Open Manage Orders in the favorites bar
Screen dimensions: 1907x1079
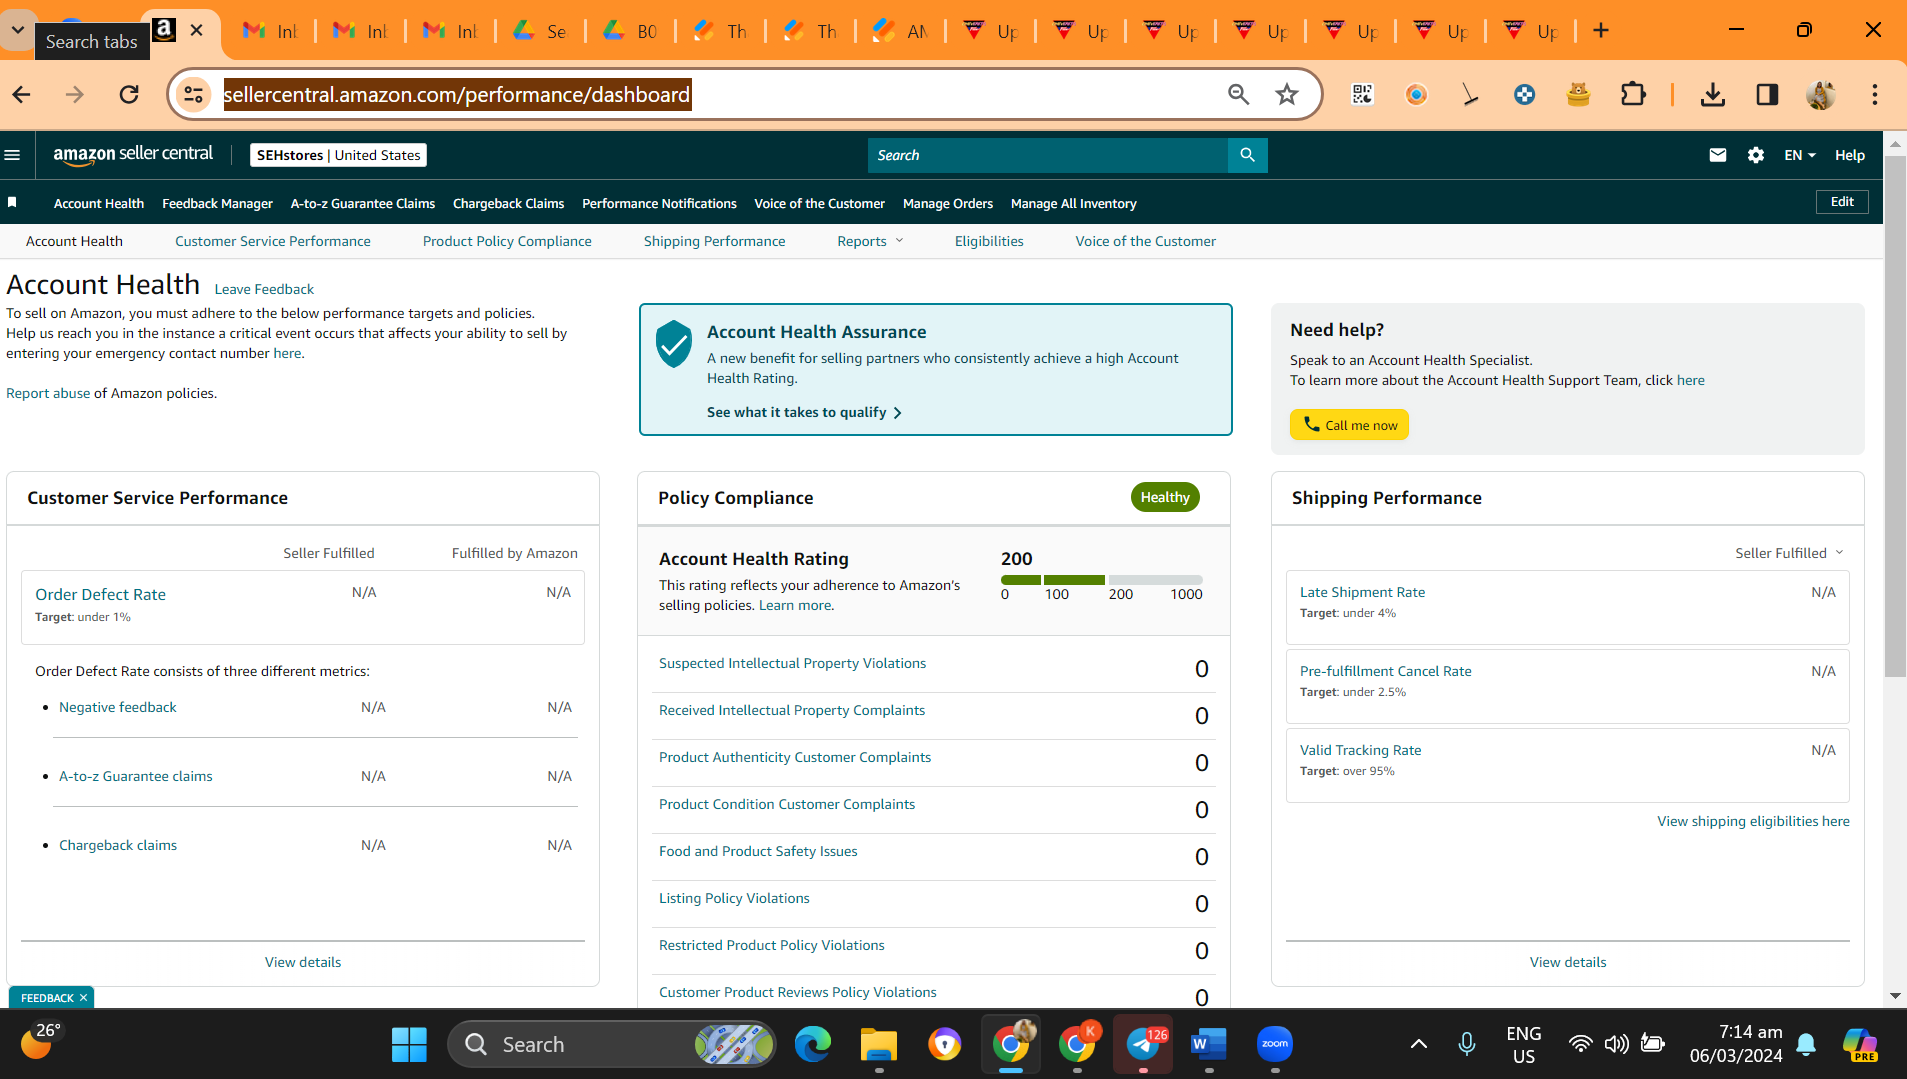point(948,203)
